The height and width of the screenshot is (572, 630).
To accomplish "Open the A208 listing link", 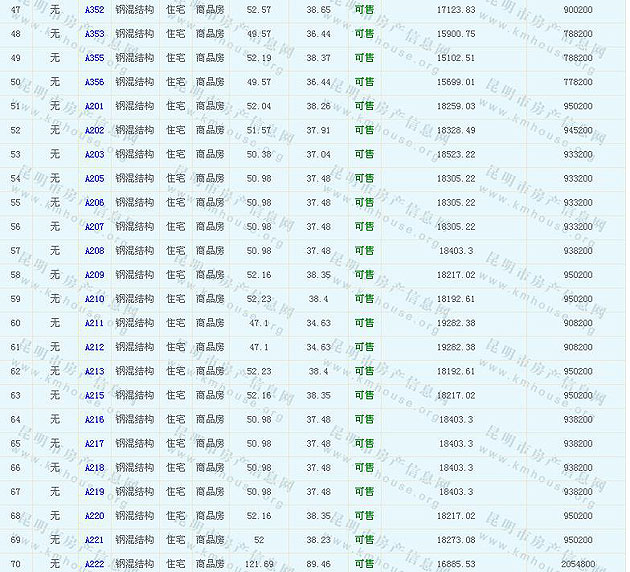I will pos(94,251).
